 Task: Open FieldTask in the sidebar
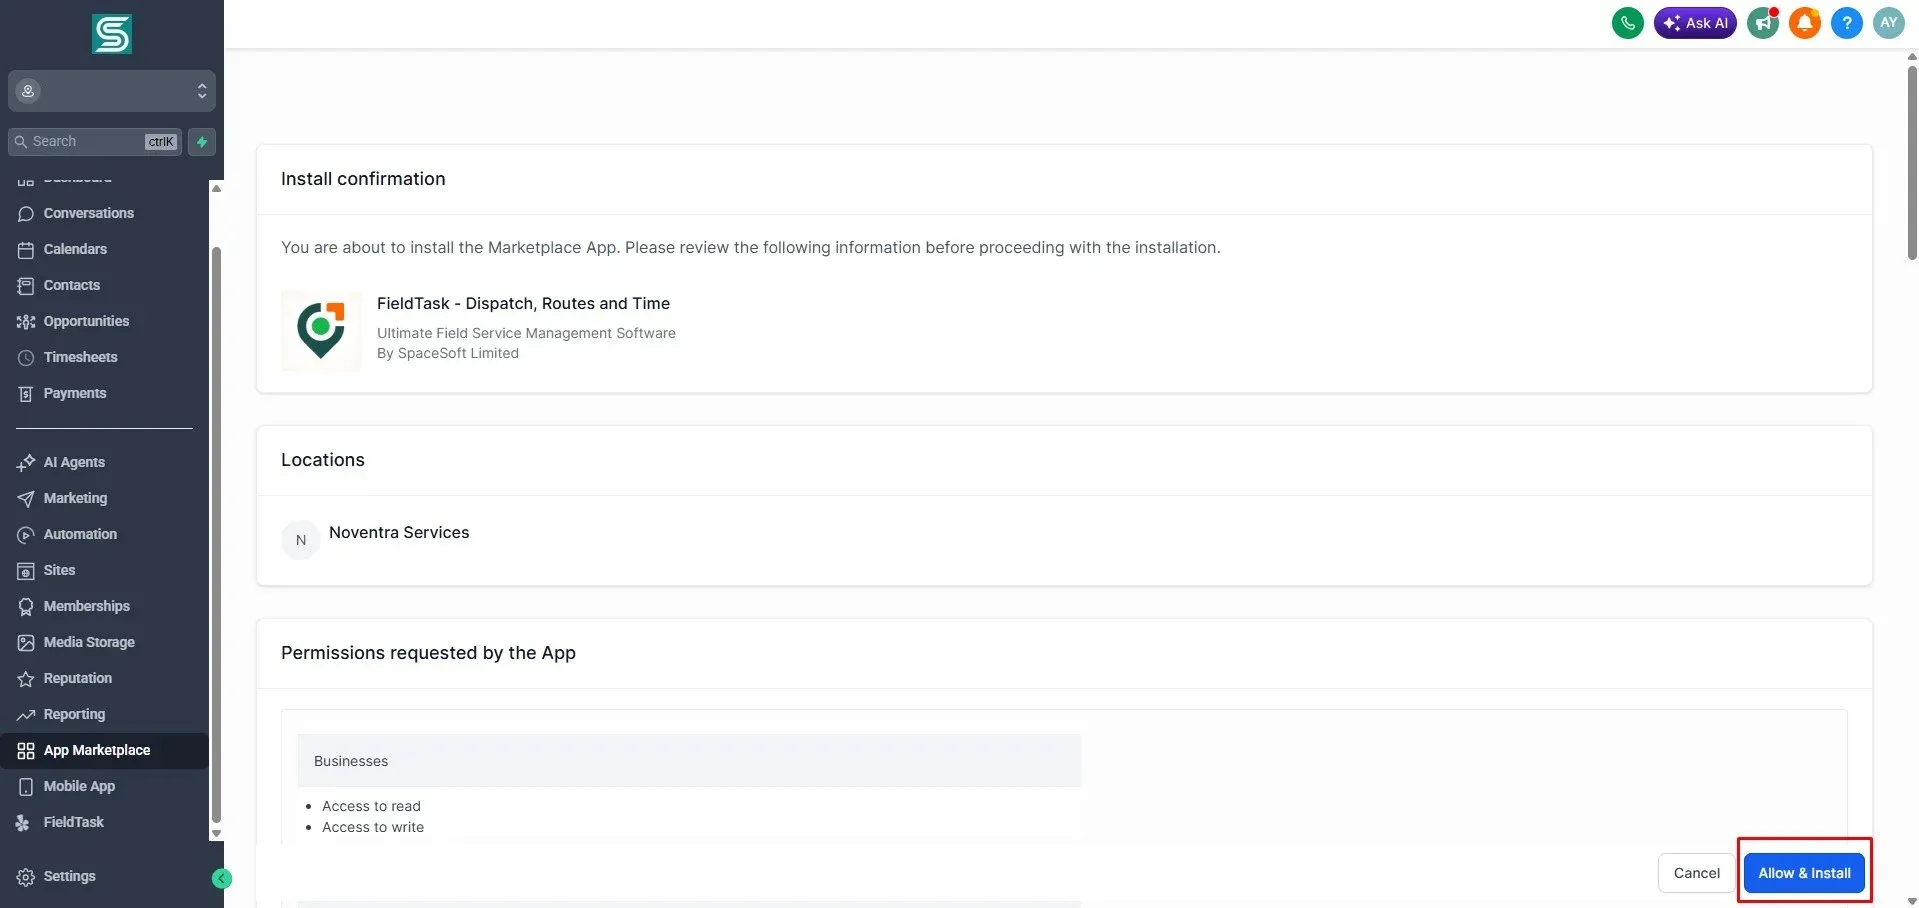104,823
